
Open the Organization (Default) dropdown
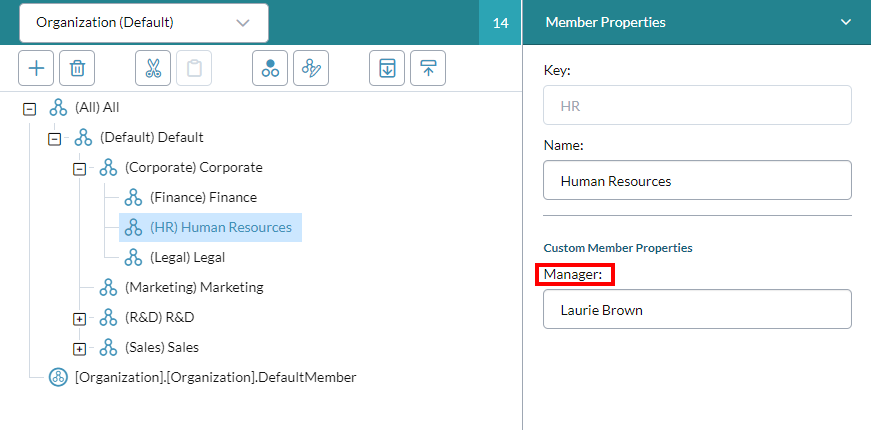click(144, 23)
